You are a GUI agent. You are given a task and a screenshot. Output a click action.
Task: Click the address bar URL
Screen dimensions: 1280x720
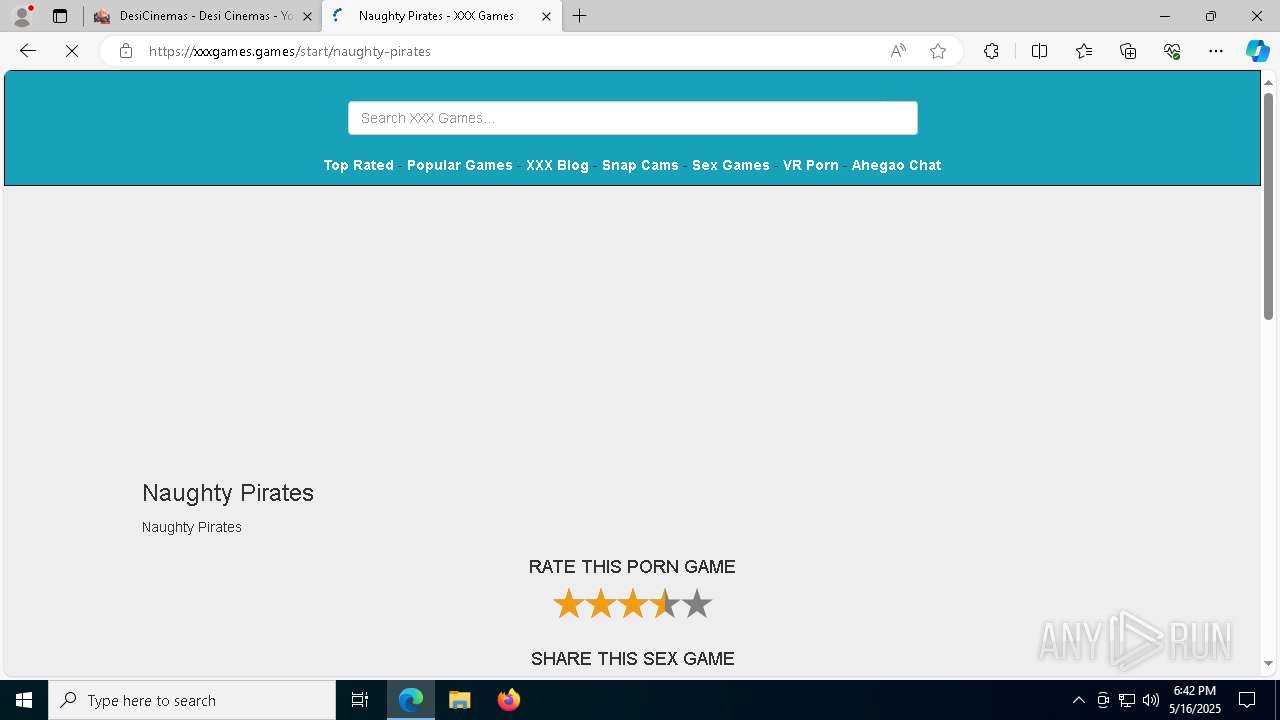click(x=290, y=51)
